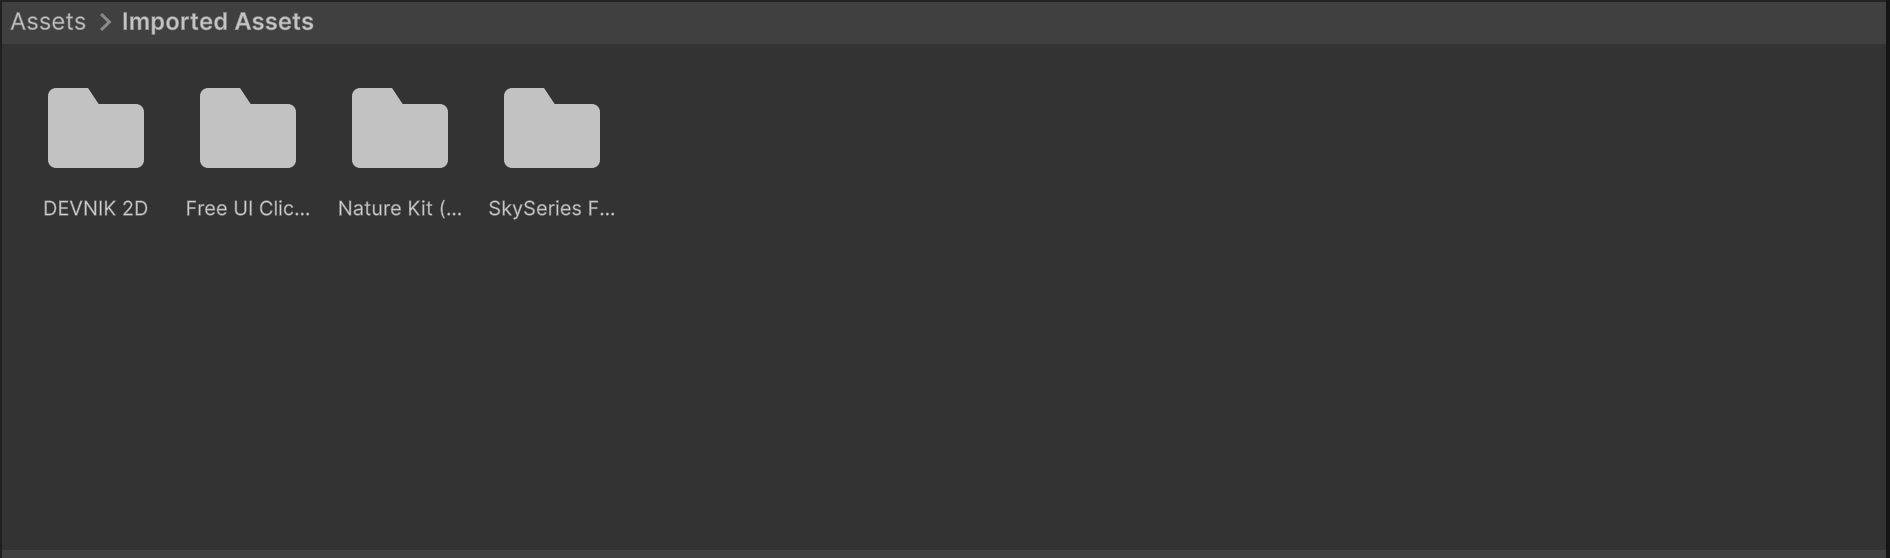
Task: Click the Imported Assets breadcrumb
Action: tap(218, 22)
